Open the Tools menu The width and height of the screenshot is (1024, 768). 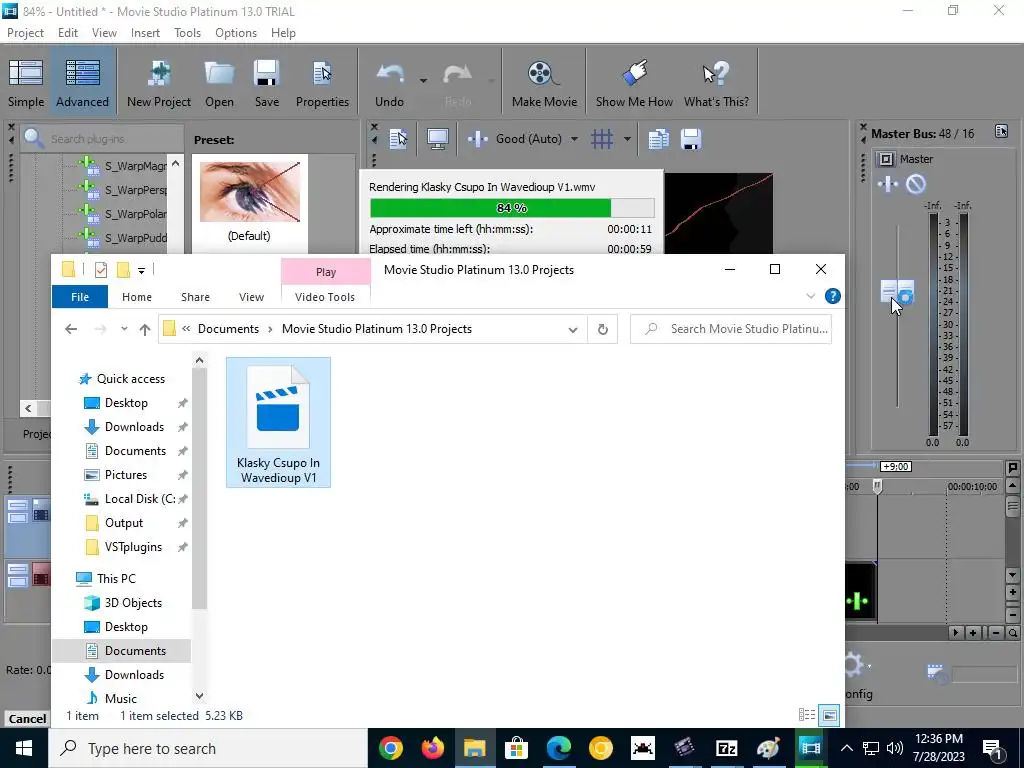187,33
